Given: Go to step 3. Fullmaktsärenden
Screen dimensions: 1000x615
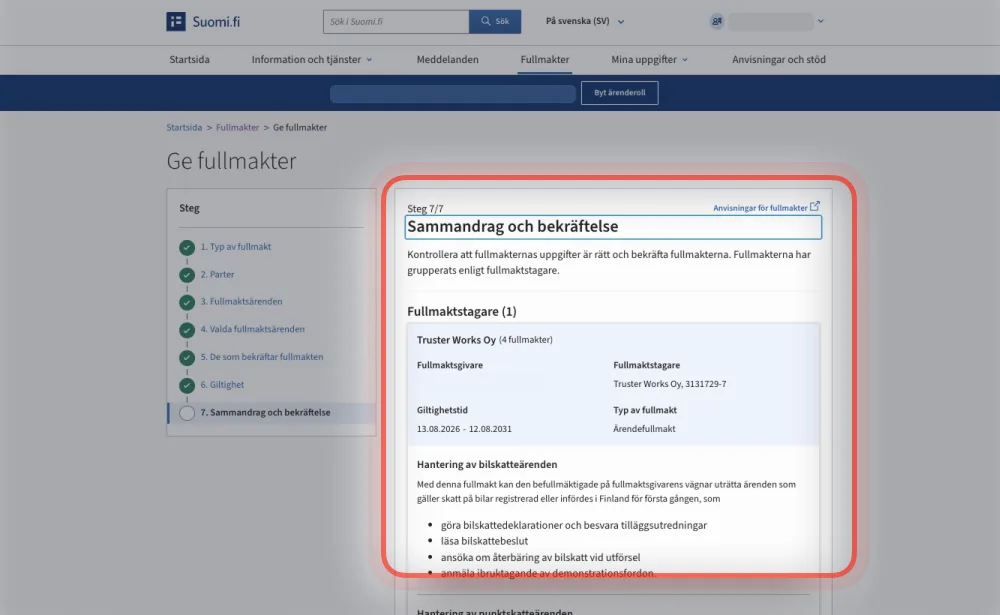Looking at the screenshot, I should point(241,302).
